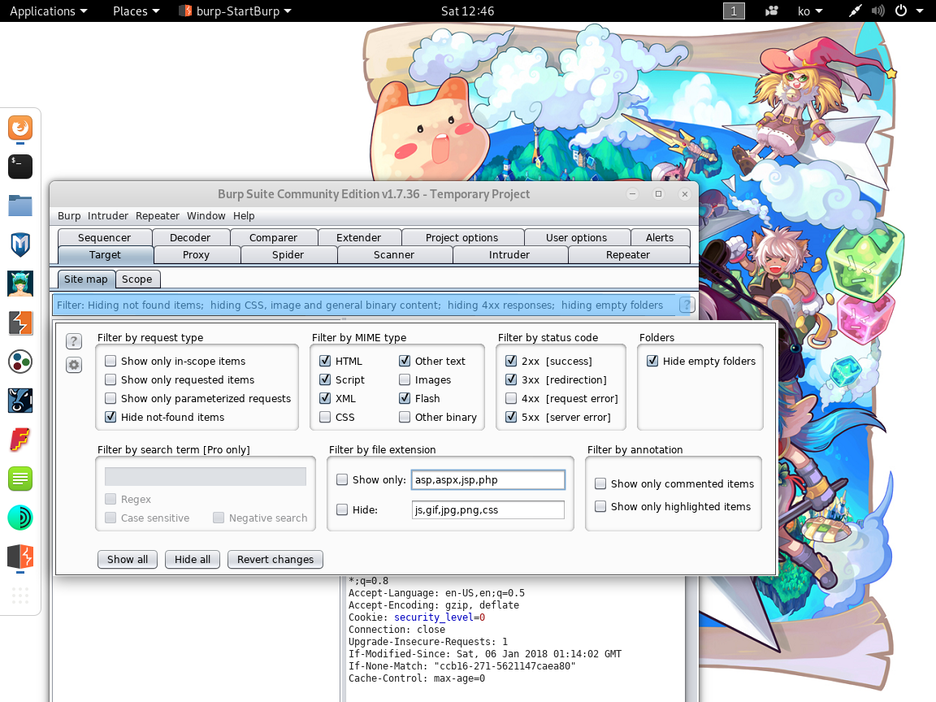Enable the Show only file extension checkbox

342,479
